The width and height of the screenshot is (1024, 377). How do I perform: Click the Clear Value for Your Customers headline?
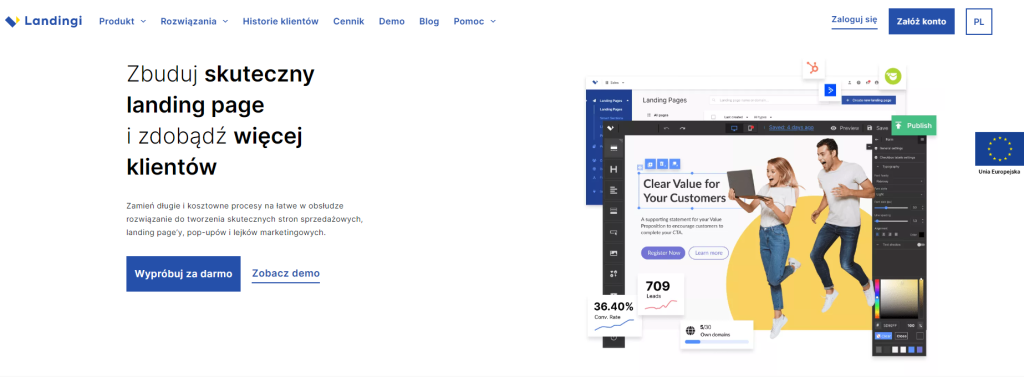pos(684,191)
